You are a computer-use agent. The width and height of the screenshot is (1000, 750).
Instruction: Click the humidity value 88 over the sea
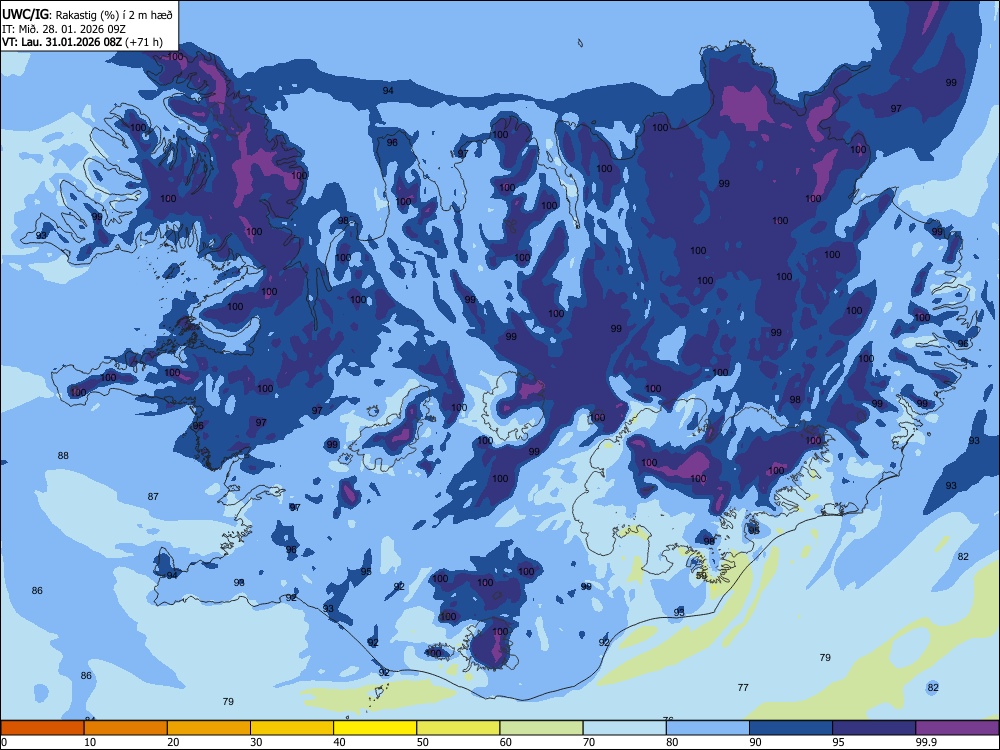click(63, 456)
